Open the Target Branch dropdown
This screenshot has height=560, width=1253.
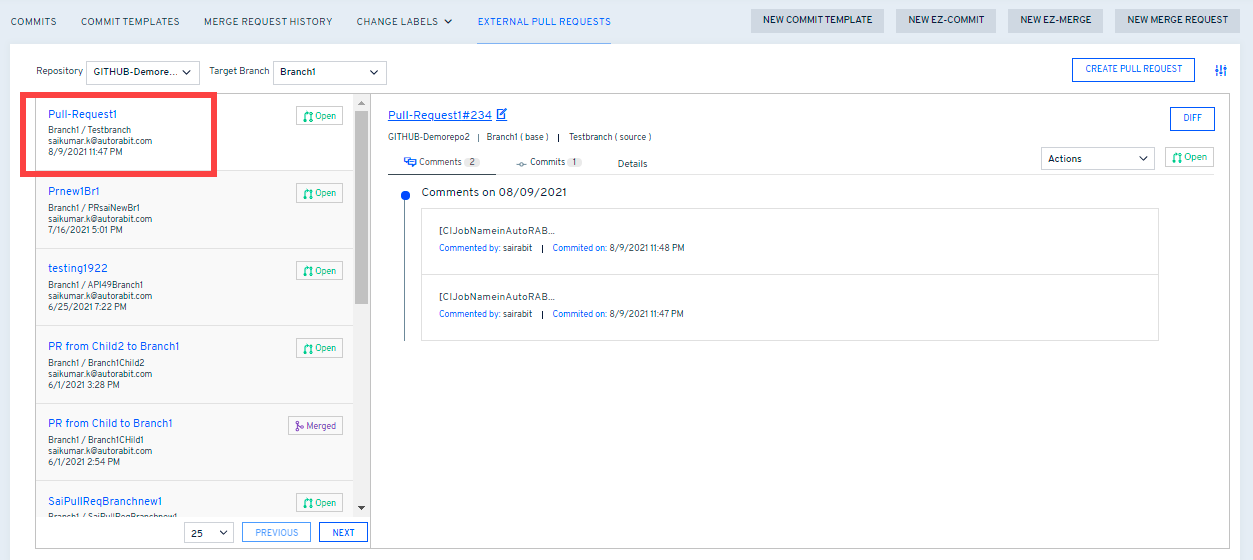coord(329,72)
